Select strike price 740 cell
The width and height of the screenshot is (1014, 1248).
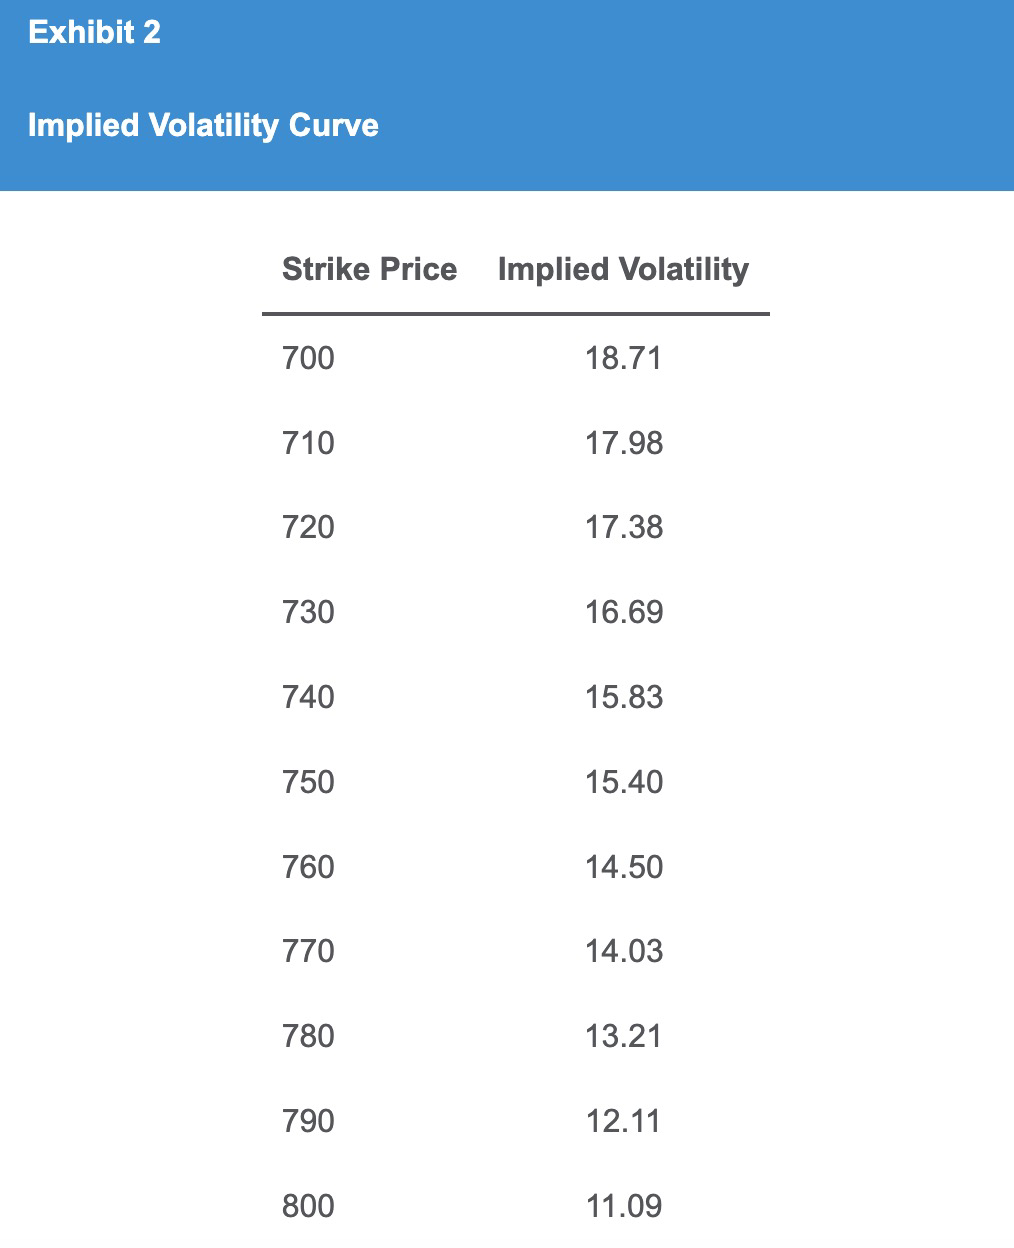[x=308, y=697]
